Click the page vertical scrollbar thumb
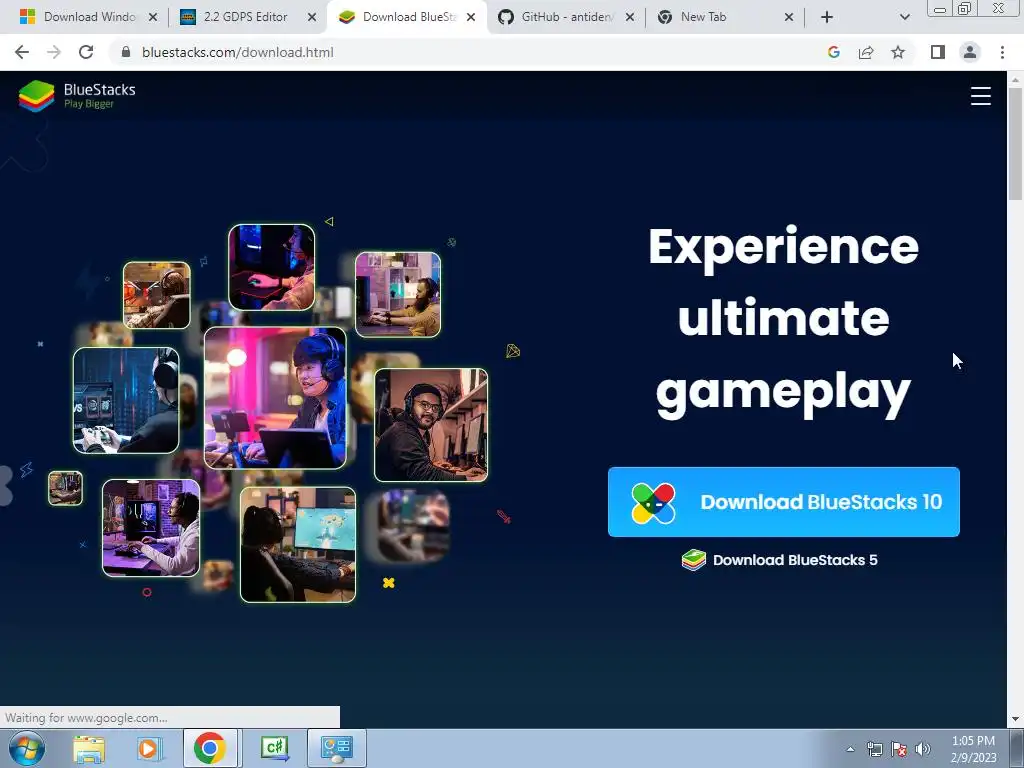 click(x=1015, y=144)
